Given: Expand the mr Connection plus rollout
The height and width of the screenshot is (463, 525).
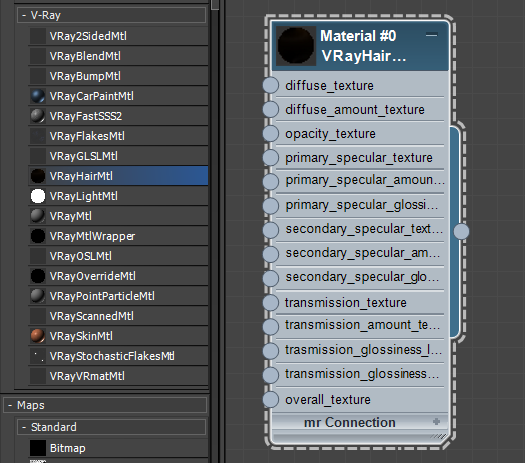Looking at the screenshot, I should [x=436, y=421].
